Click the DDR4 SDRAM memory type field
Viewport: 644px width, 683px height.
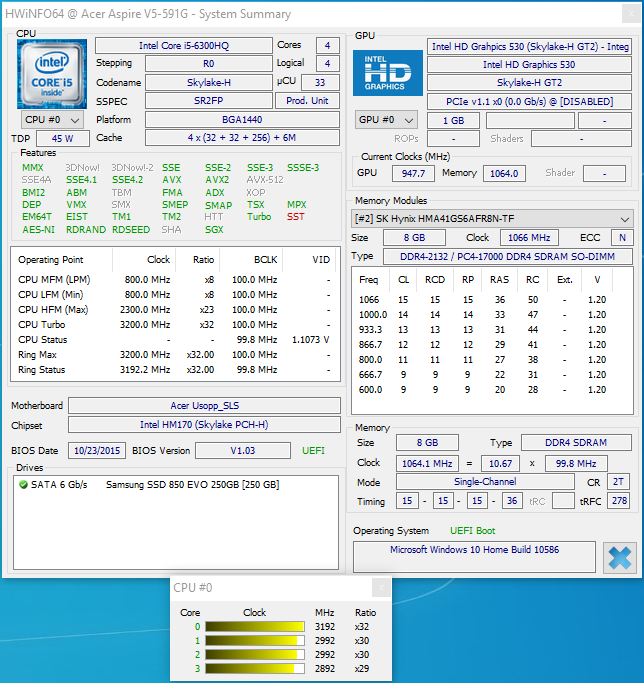tap(576, 443)
